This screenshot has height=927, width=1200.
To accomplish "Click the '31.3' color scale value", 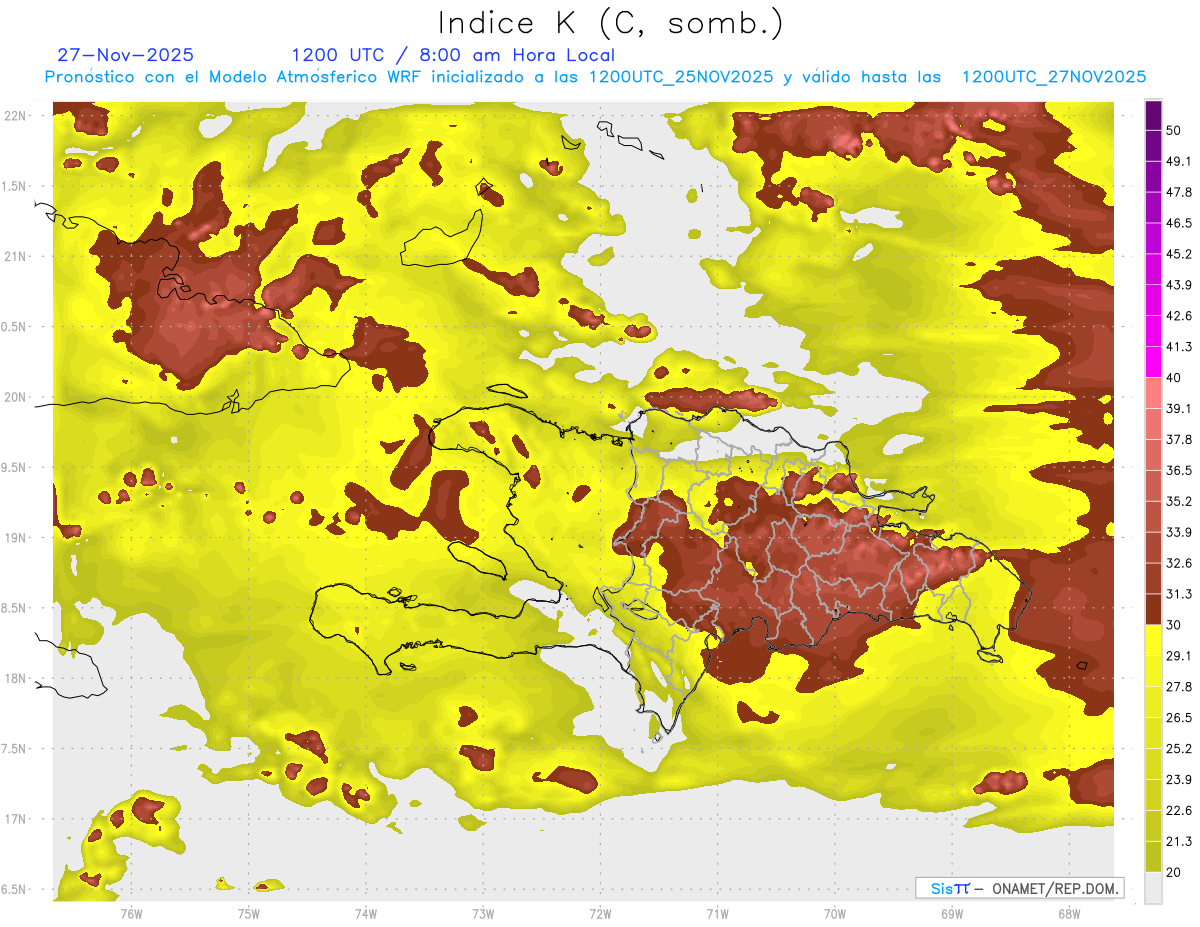I will tap(1179, 595).
